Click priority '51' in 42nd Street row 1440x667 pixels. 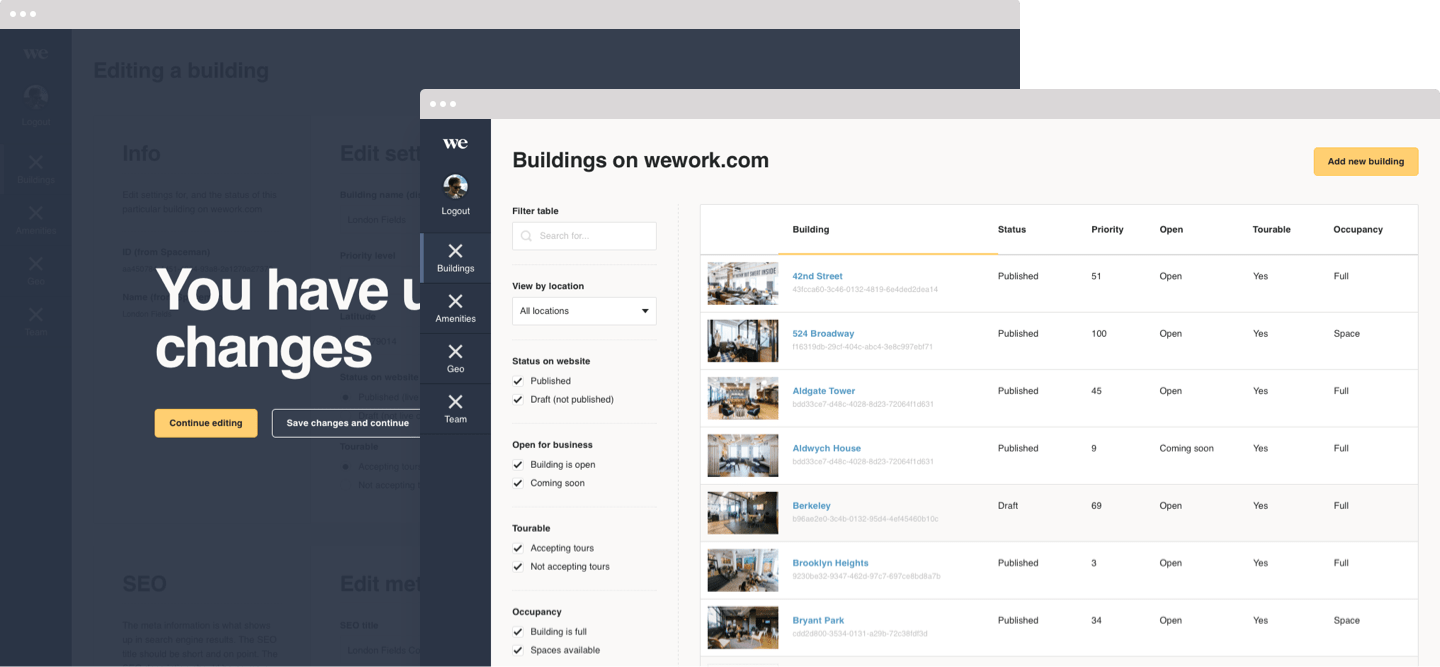coord(1096,276)
